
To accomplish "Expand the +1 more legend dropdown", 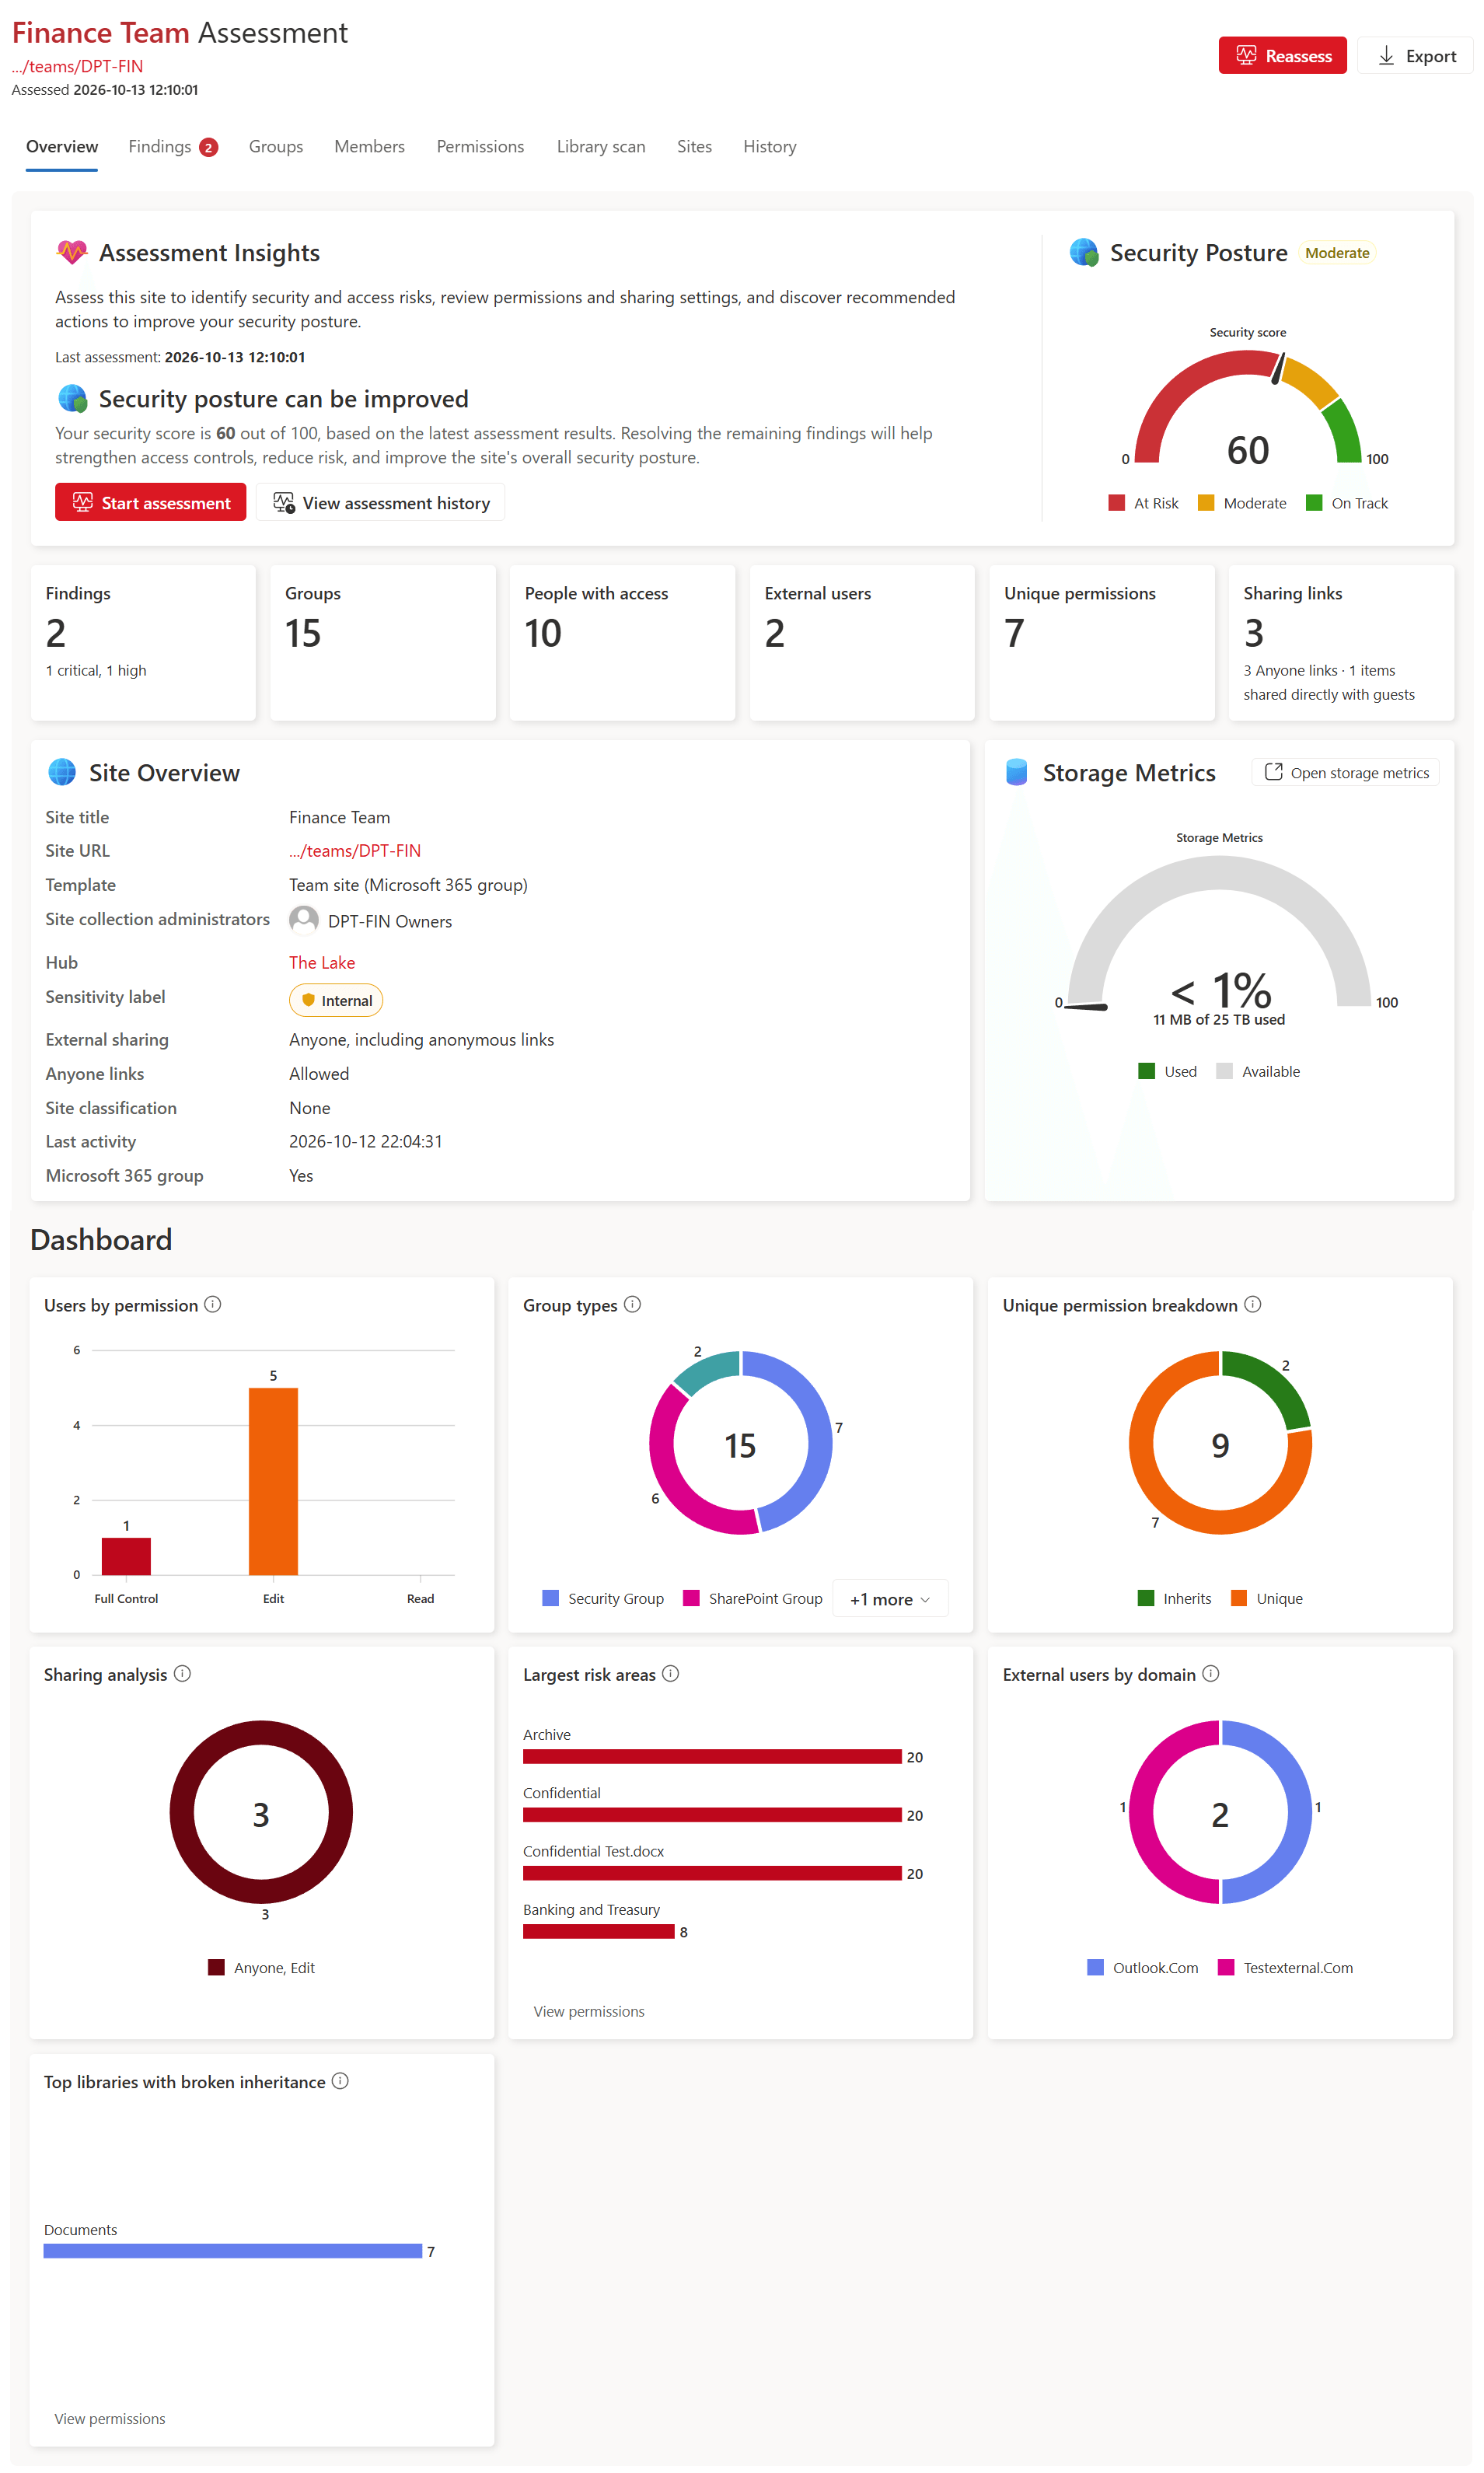I will coord(889,1599).
